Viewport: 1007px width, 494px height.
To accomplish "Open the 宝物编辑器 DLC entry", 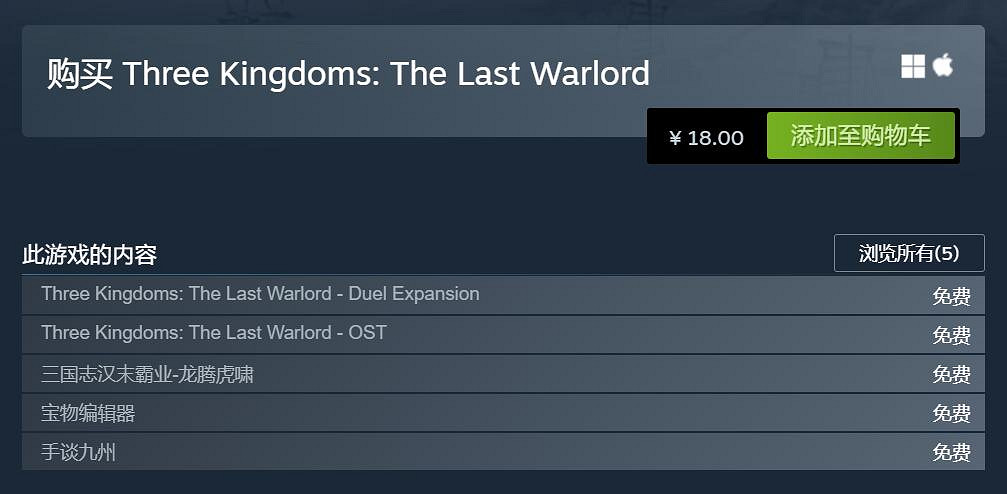I will (x=88, y=413).
